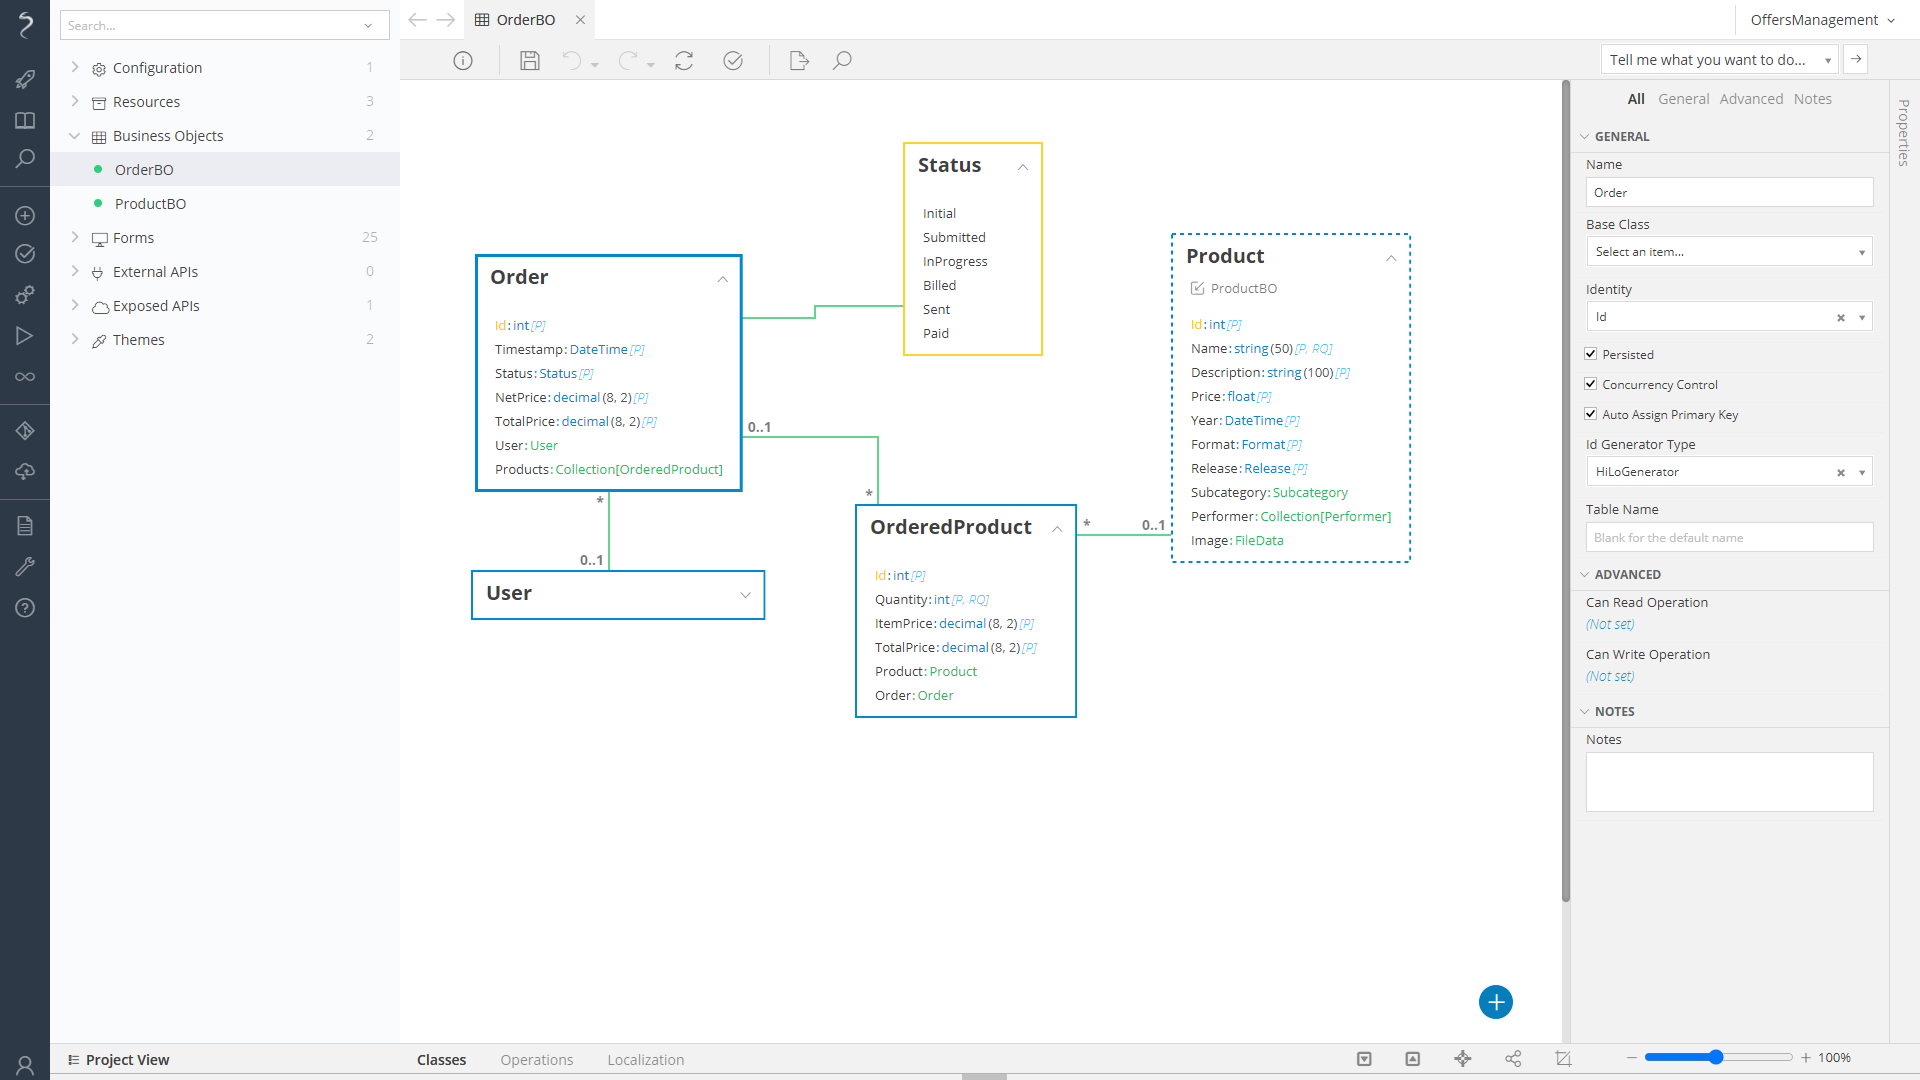Click the zoom slider handle

pyautogui.click(x=1716, y=1057)
